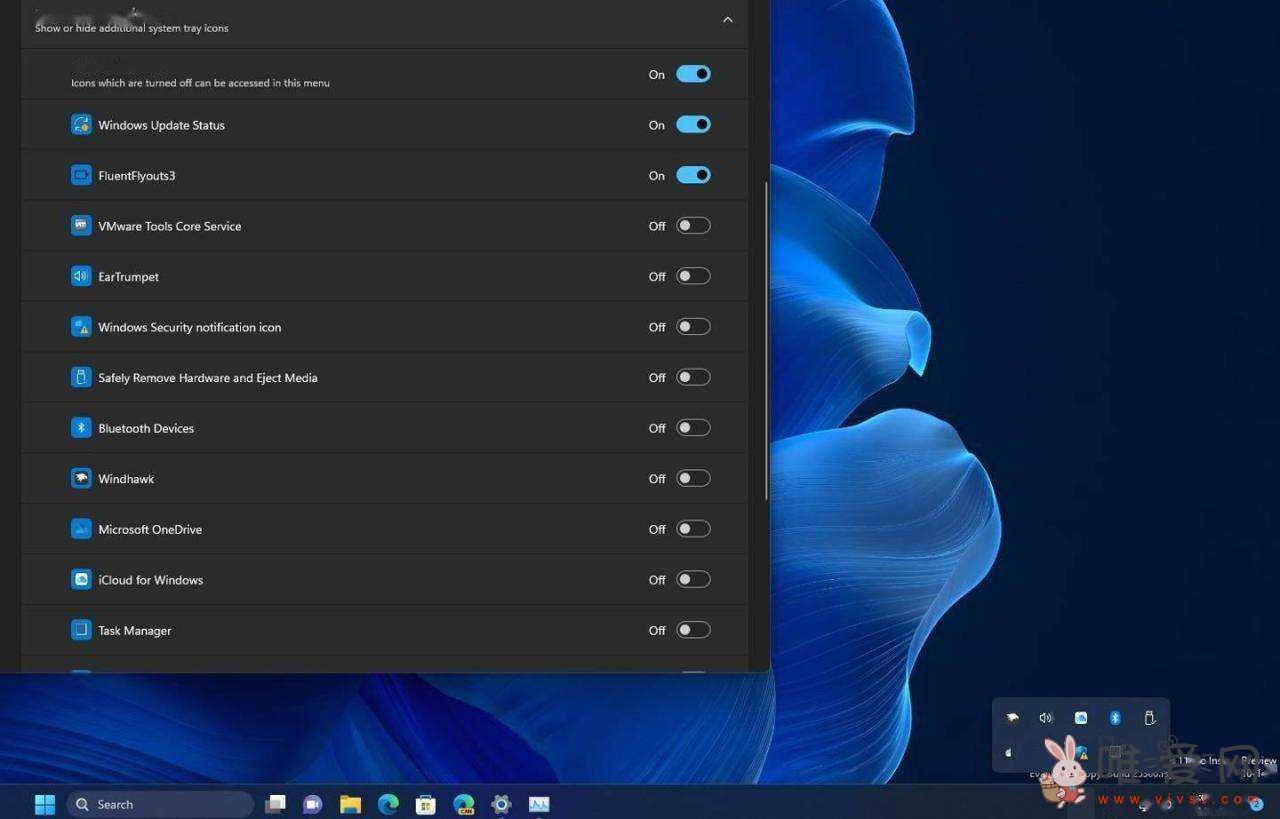The height and width of the screenshot is (819, 1280).
Task: Click 'Safely Remove Hardware and Eject Media' label
Action: (x=207, y=378)
